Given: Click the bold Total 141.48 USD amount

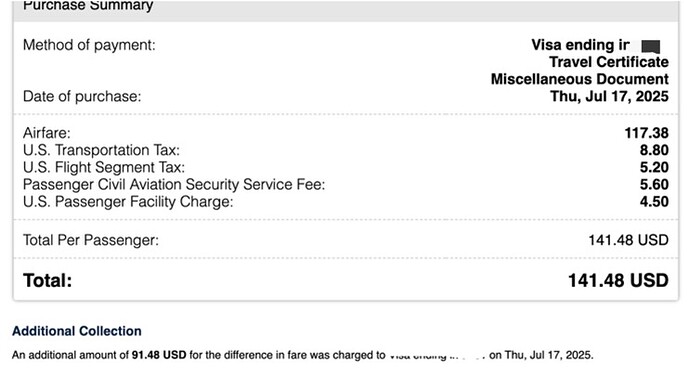Looking at the screenshot, I should coord(618,280).
